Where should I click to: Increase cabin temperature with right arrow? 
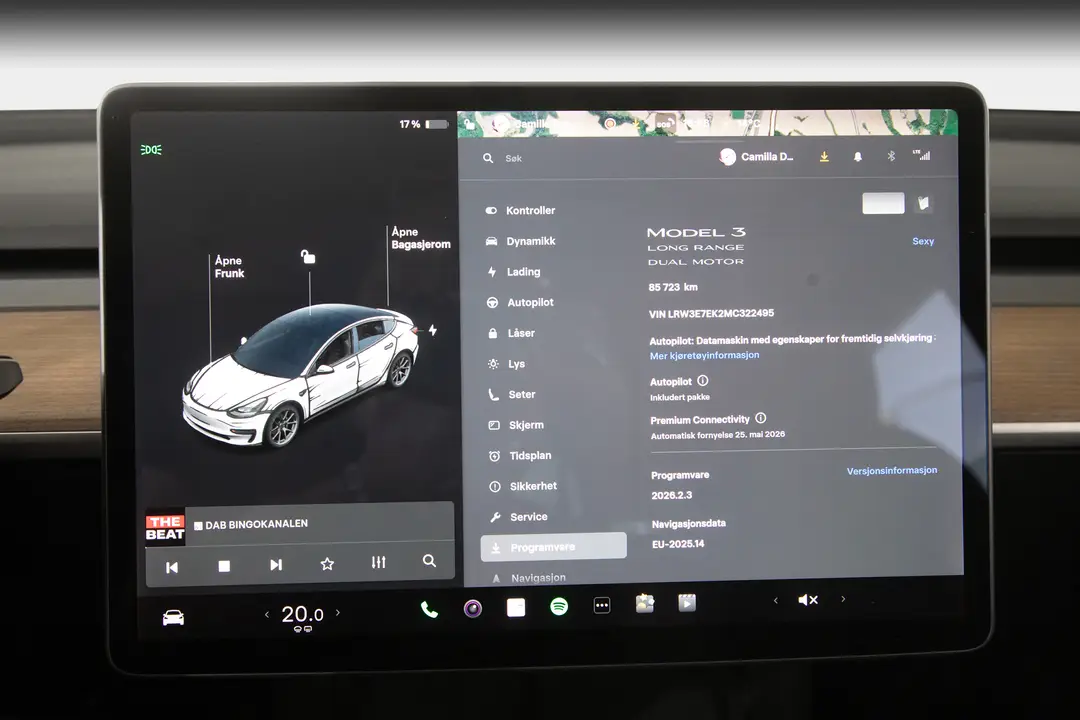click(338, 612)
